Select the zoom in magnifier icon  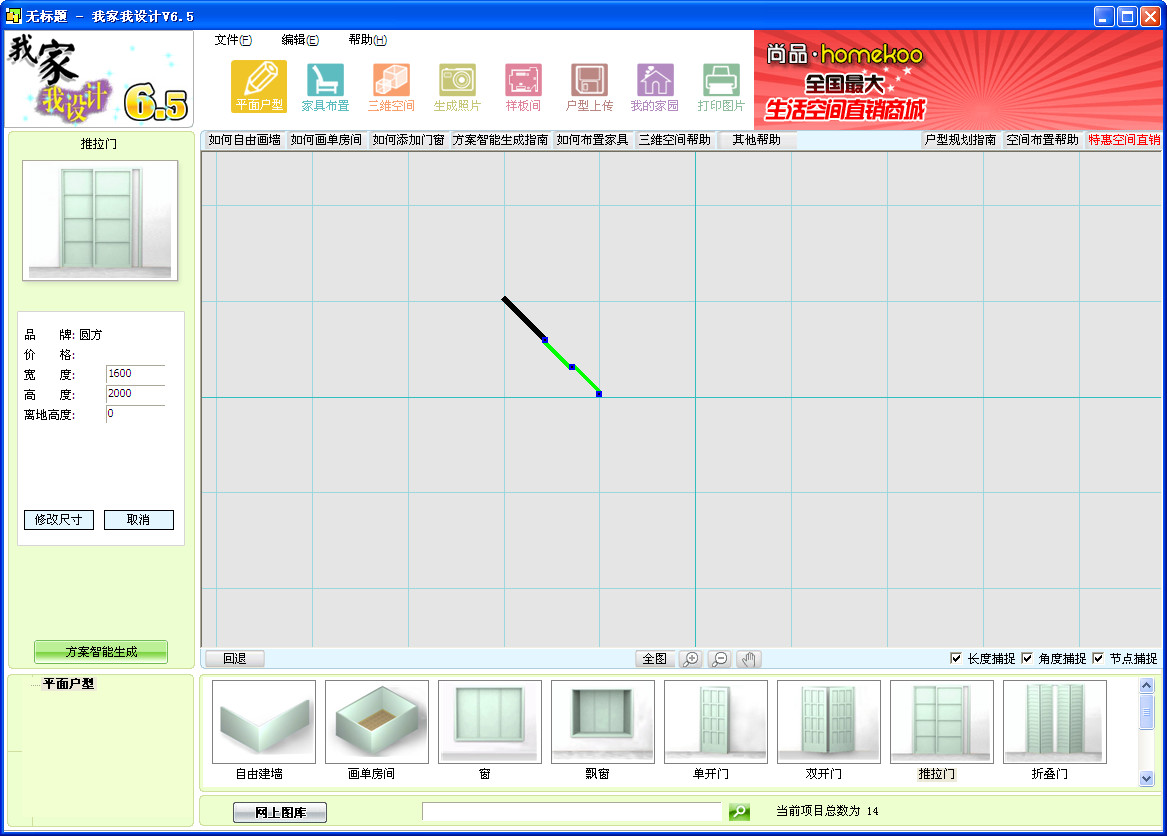tap(690, 658)
